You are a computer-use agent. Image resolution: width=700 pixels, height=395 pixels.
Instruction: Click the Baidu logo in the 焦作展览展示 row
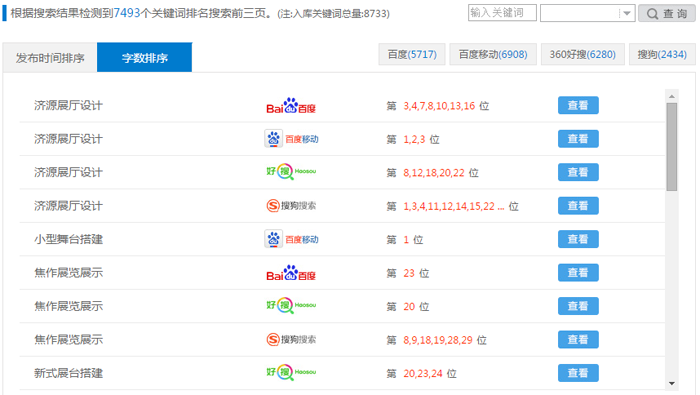click(x=291, y=273)
